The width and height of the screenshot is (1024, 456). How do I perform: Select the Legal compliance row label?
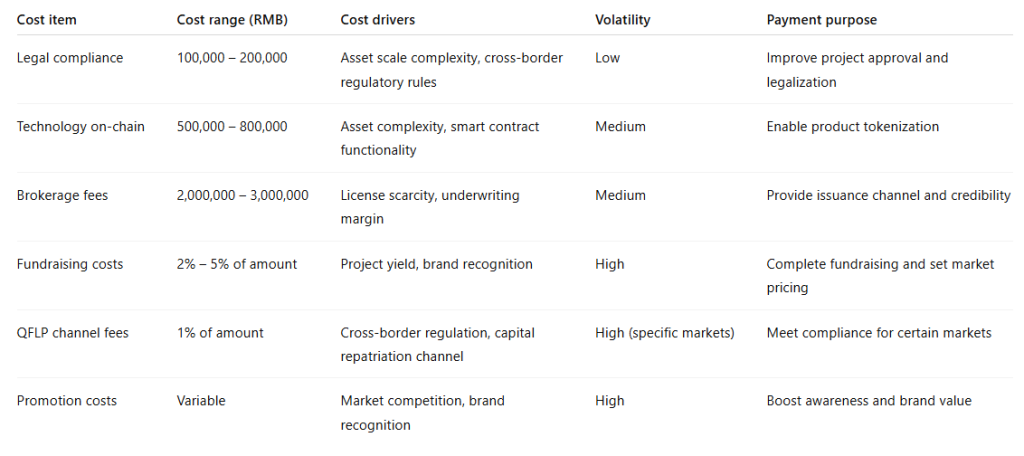pyautogui.click(x=70, y=58)
